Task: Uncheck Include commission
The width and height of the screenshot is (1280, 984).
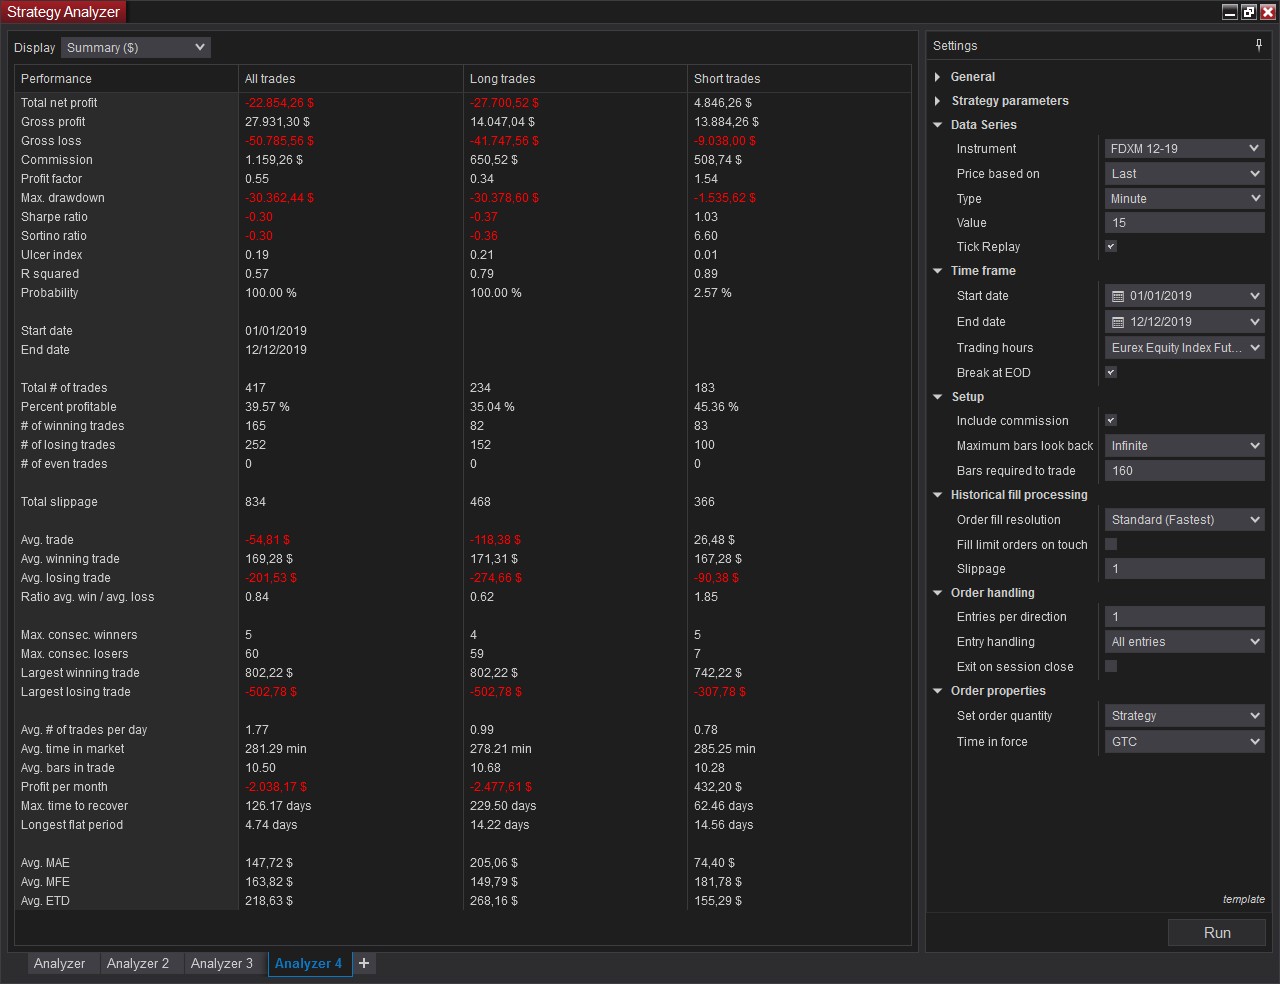Action: click(1111, 420)
